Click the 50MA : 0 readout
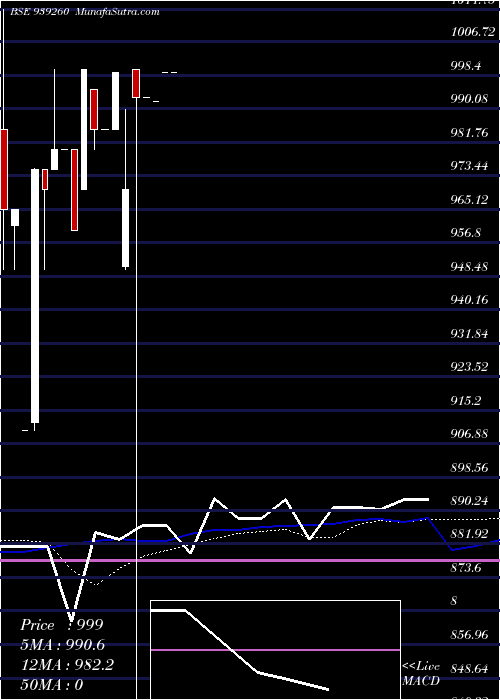This screenshot has width=500, height=700. click(x=52, y=684)
